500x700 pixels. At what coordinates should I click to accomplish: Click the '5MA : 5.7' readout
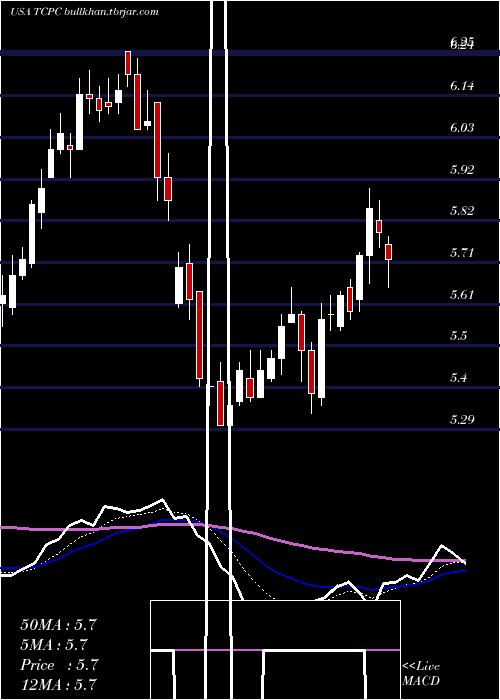click(54, 645)
